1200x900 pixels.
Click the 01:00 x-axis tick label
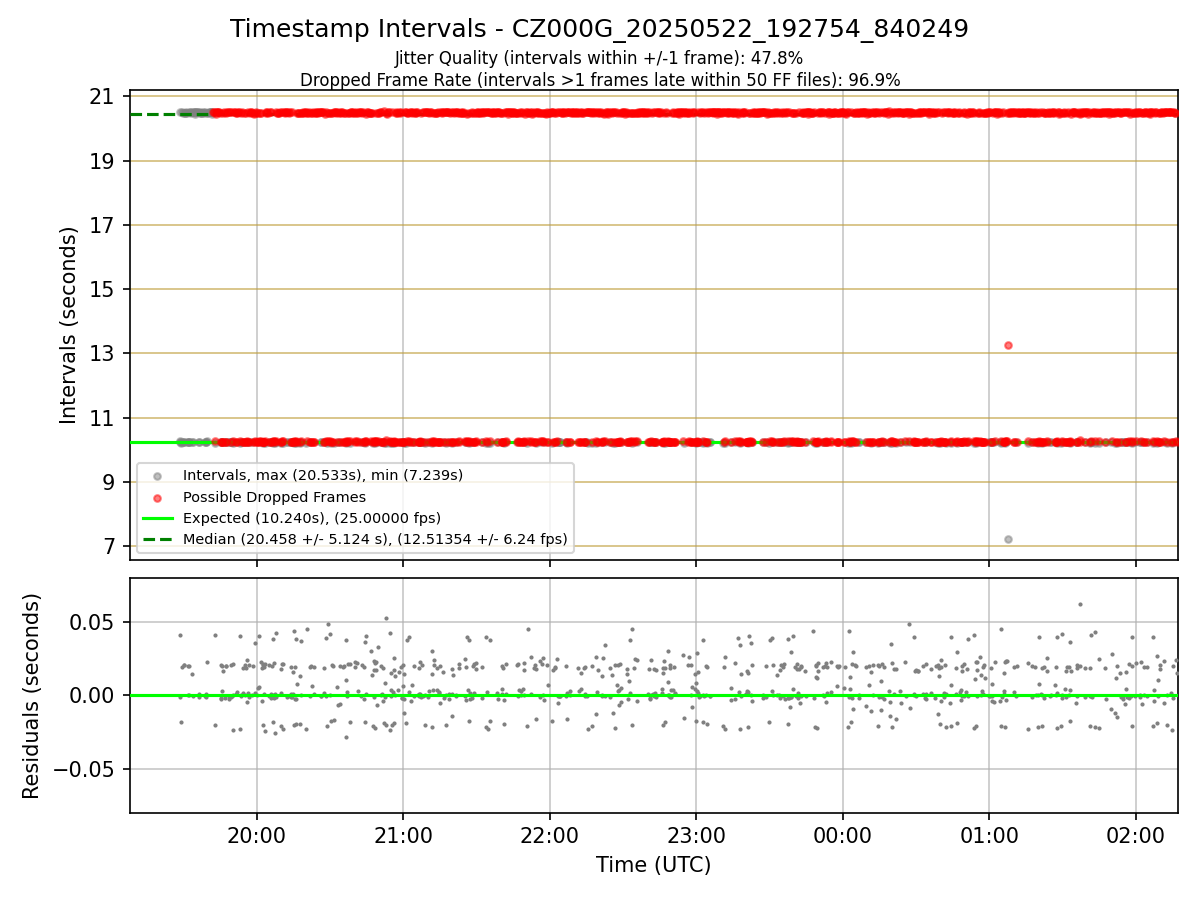coord(989,835)
